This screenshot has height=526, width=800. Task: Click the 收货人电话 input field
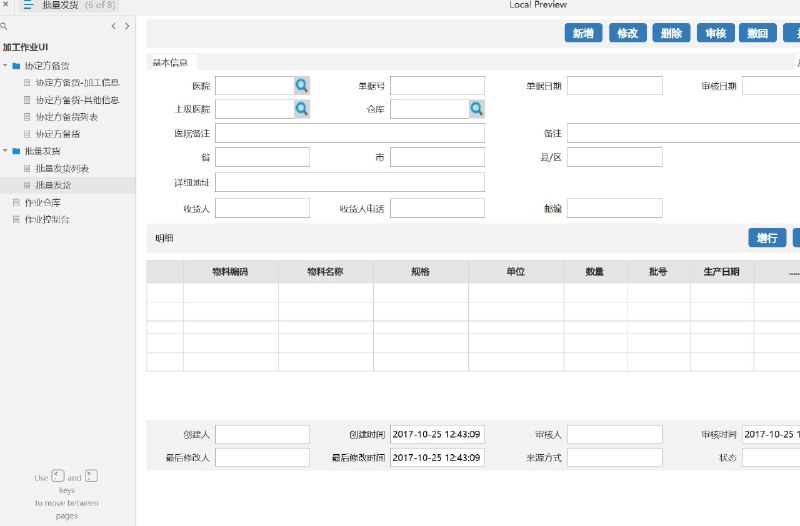tap(437, 208)
